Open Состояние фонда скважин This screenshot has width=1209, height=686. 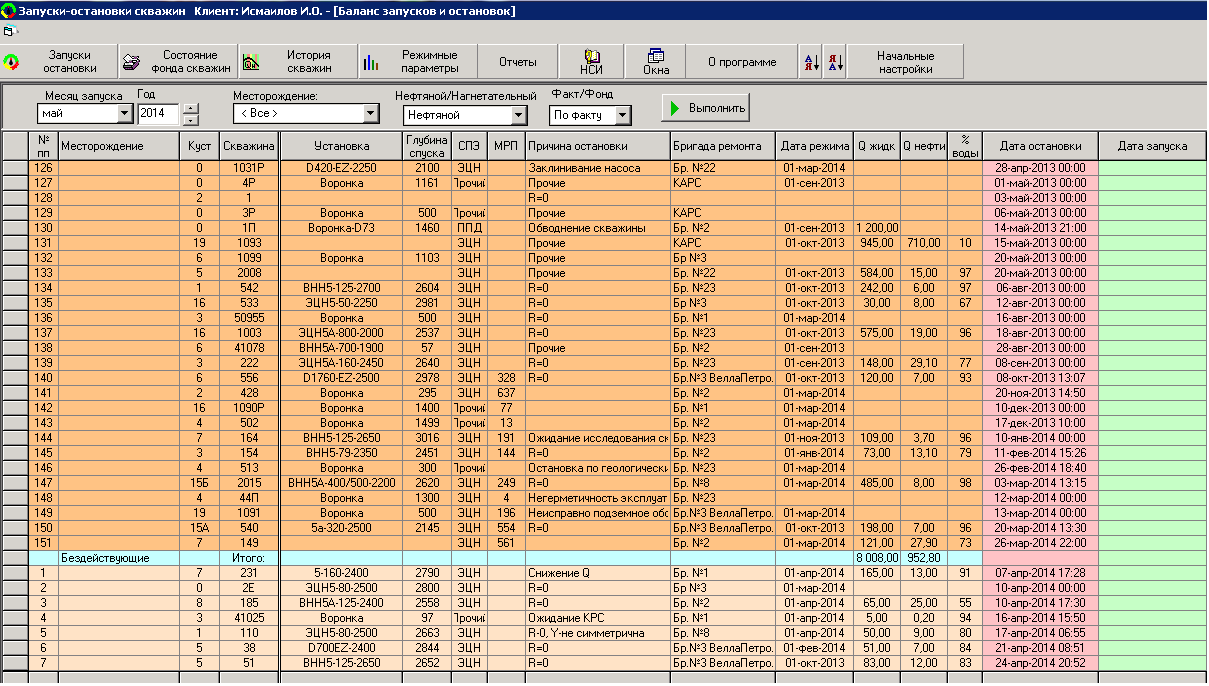point(178,62)
